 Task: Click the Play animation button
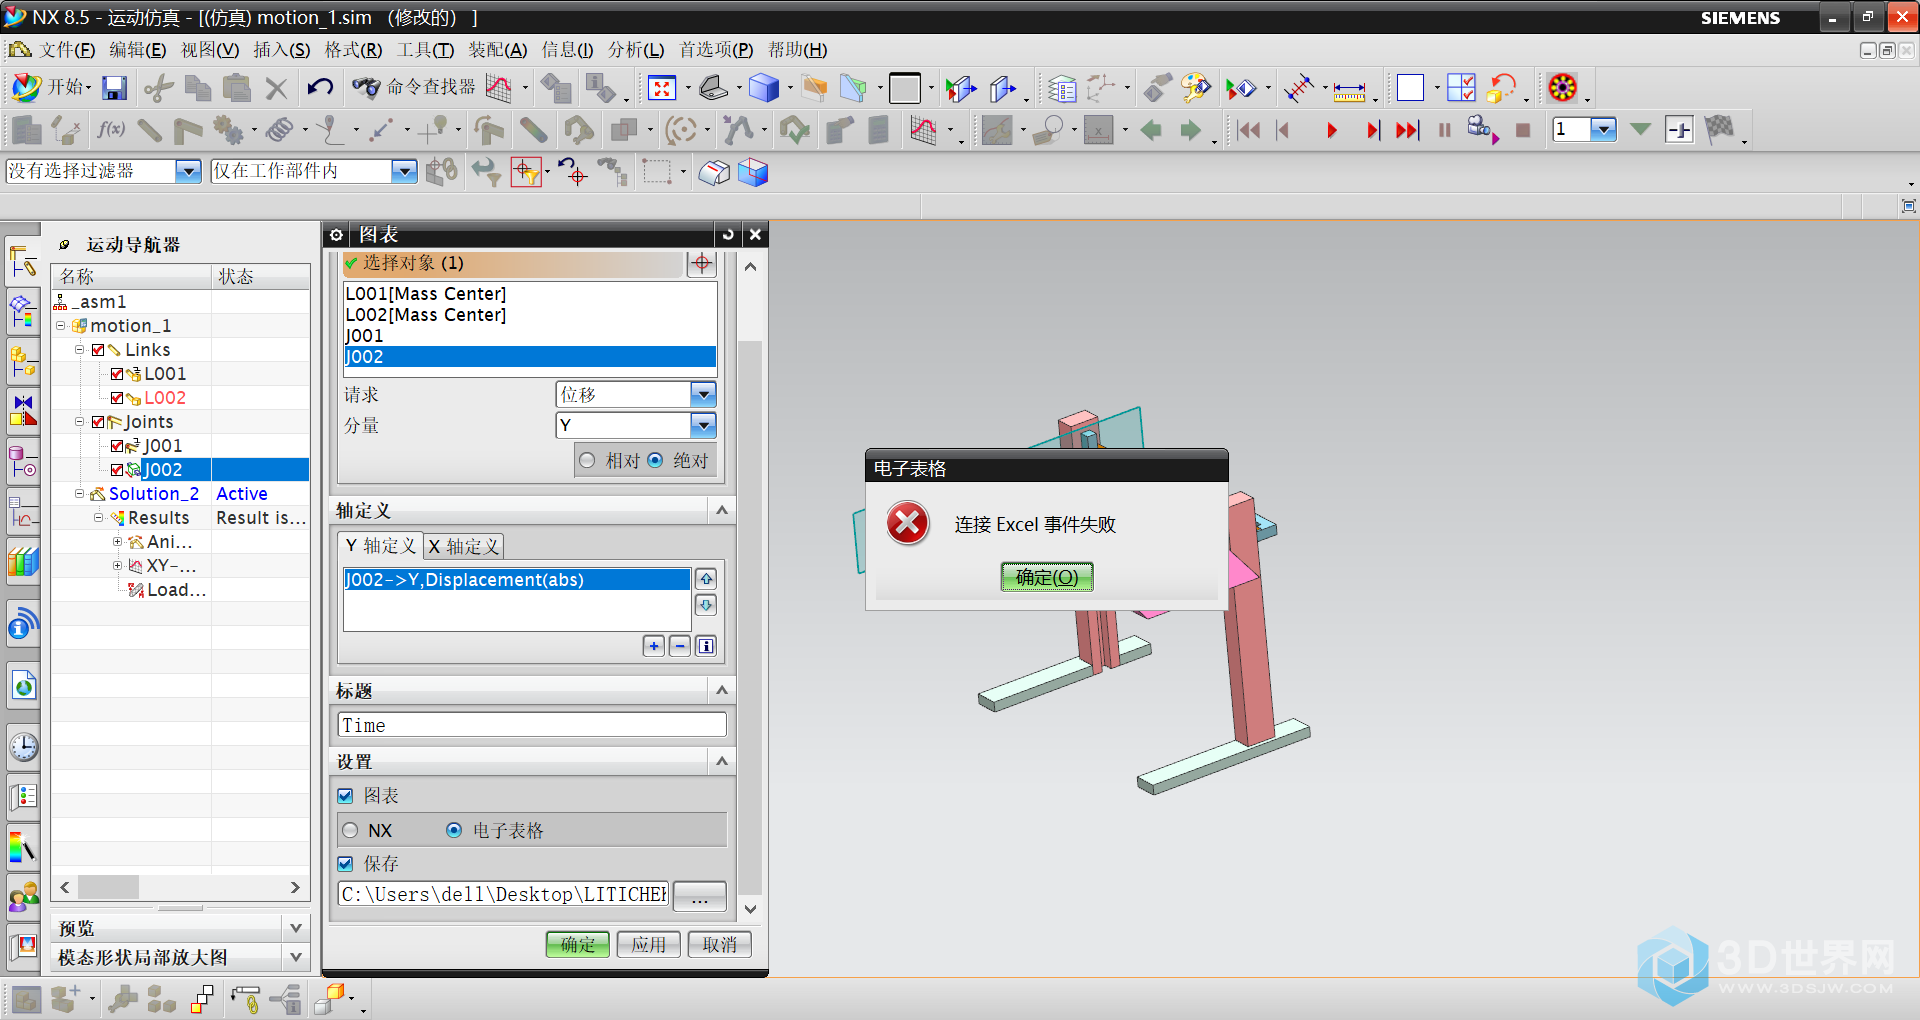1331,130
